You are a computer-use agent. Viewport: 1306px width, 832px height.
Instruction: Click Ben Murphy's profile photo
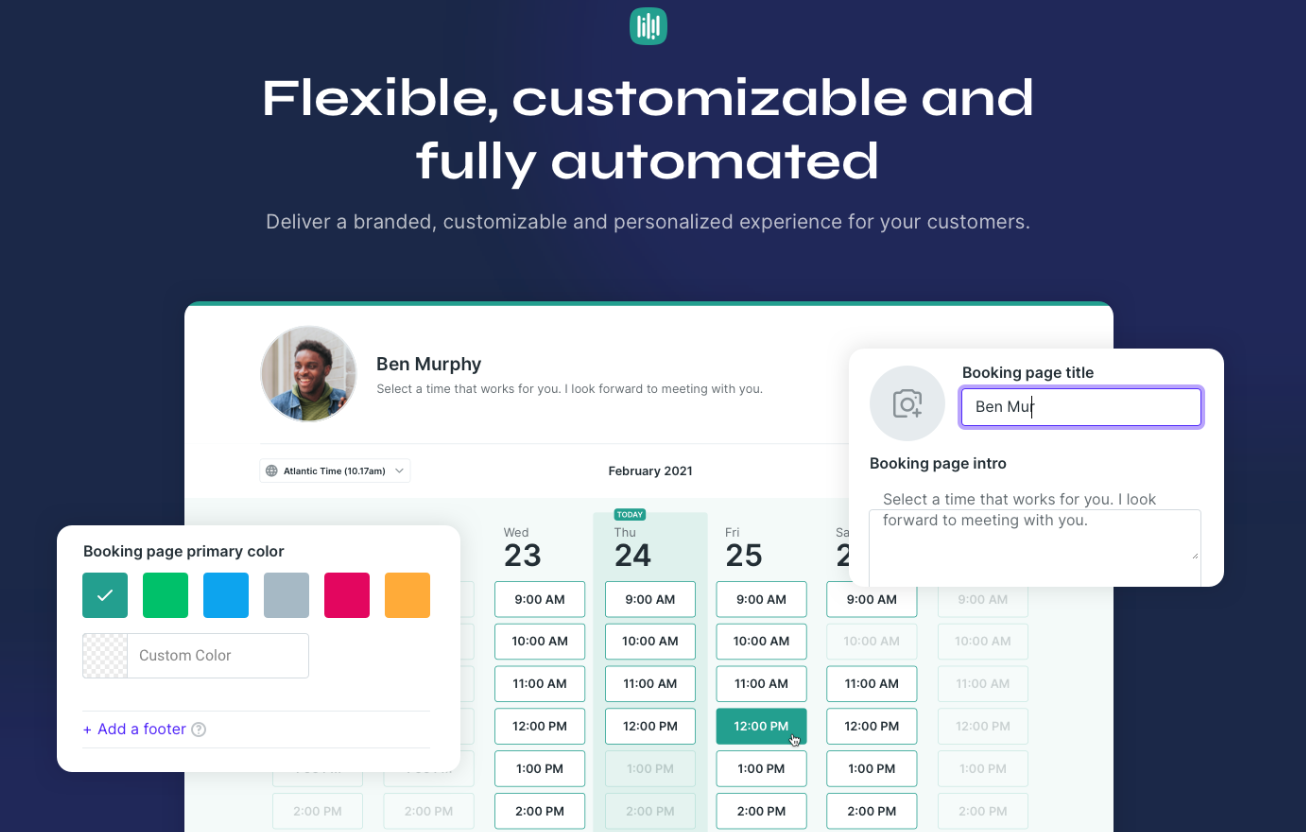click(308, 374)
